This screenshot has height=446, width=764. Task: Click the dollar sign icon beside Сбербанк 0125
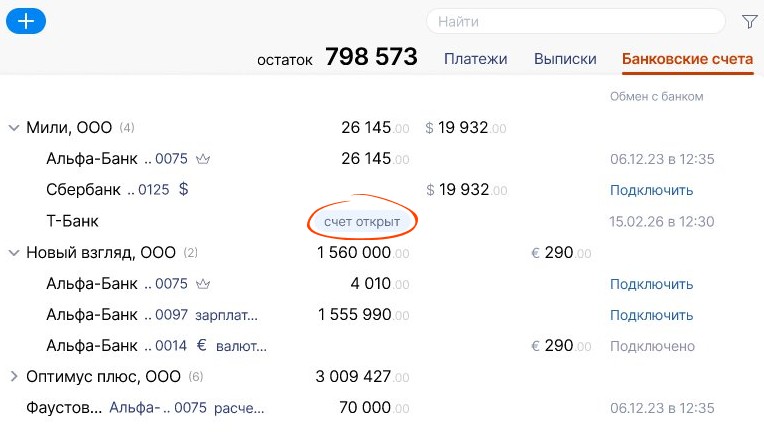click(x=183, y=189)
